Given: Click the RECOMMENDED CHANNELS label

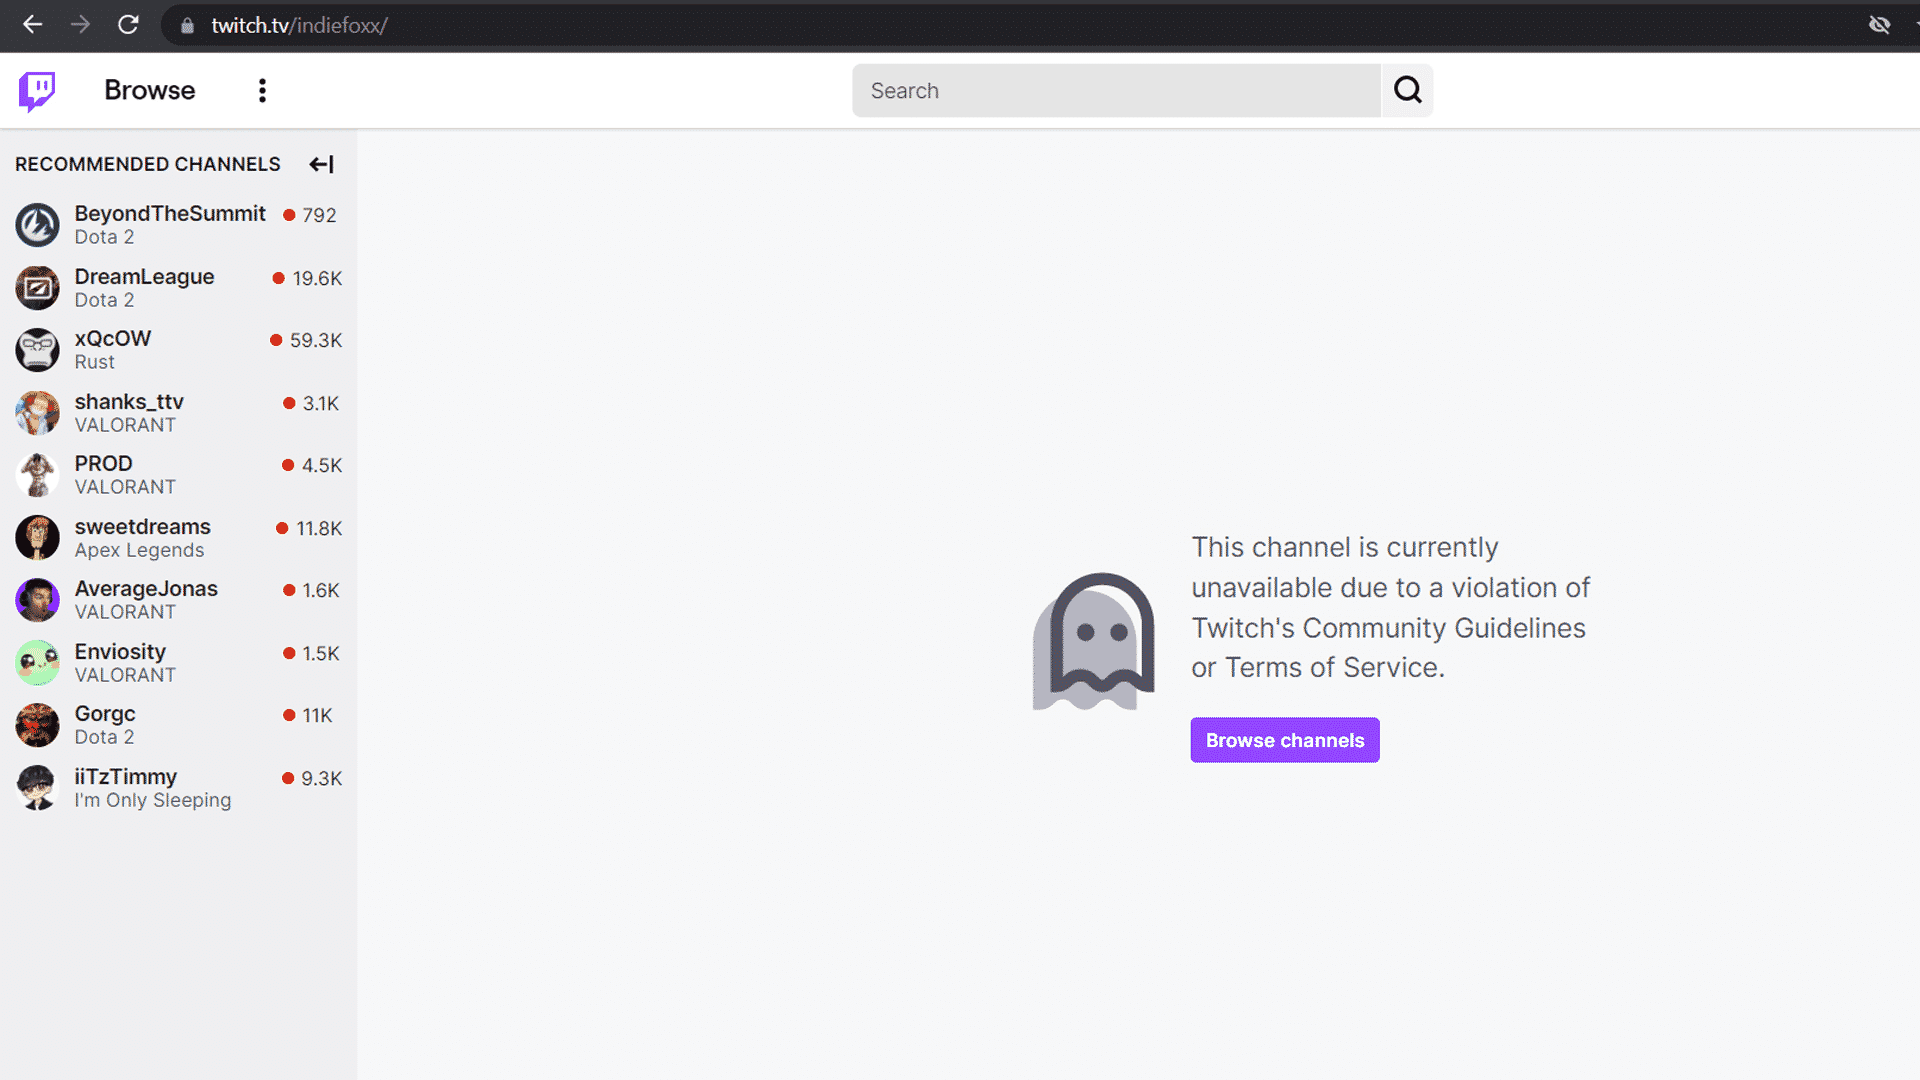Looking at the screenshot, I should [x=148, y=164].
